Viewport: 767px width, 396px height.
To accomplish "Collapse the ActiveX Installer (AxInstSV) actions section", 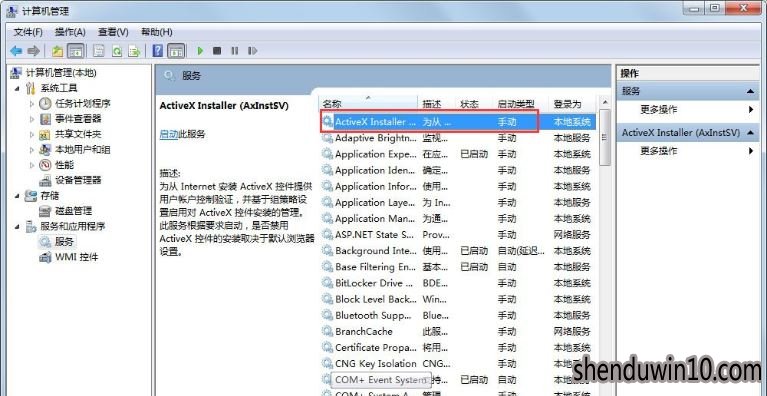I will tap(750, 133).
